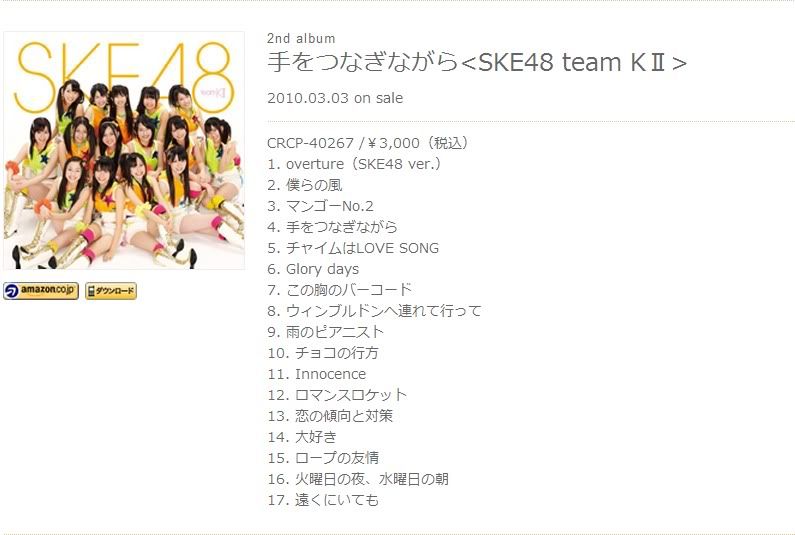Select track 17 遠くにいても
The width and height of the screenshot is (795, 535).
pos(323,500)
